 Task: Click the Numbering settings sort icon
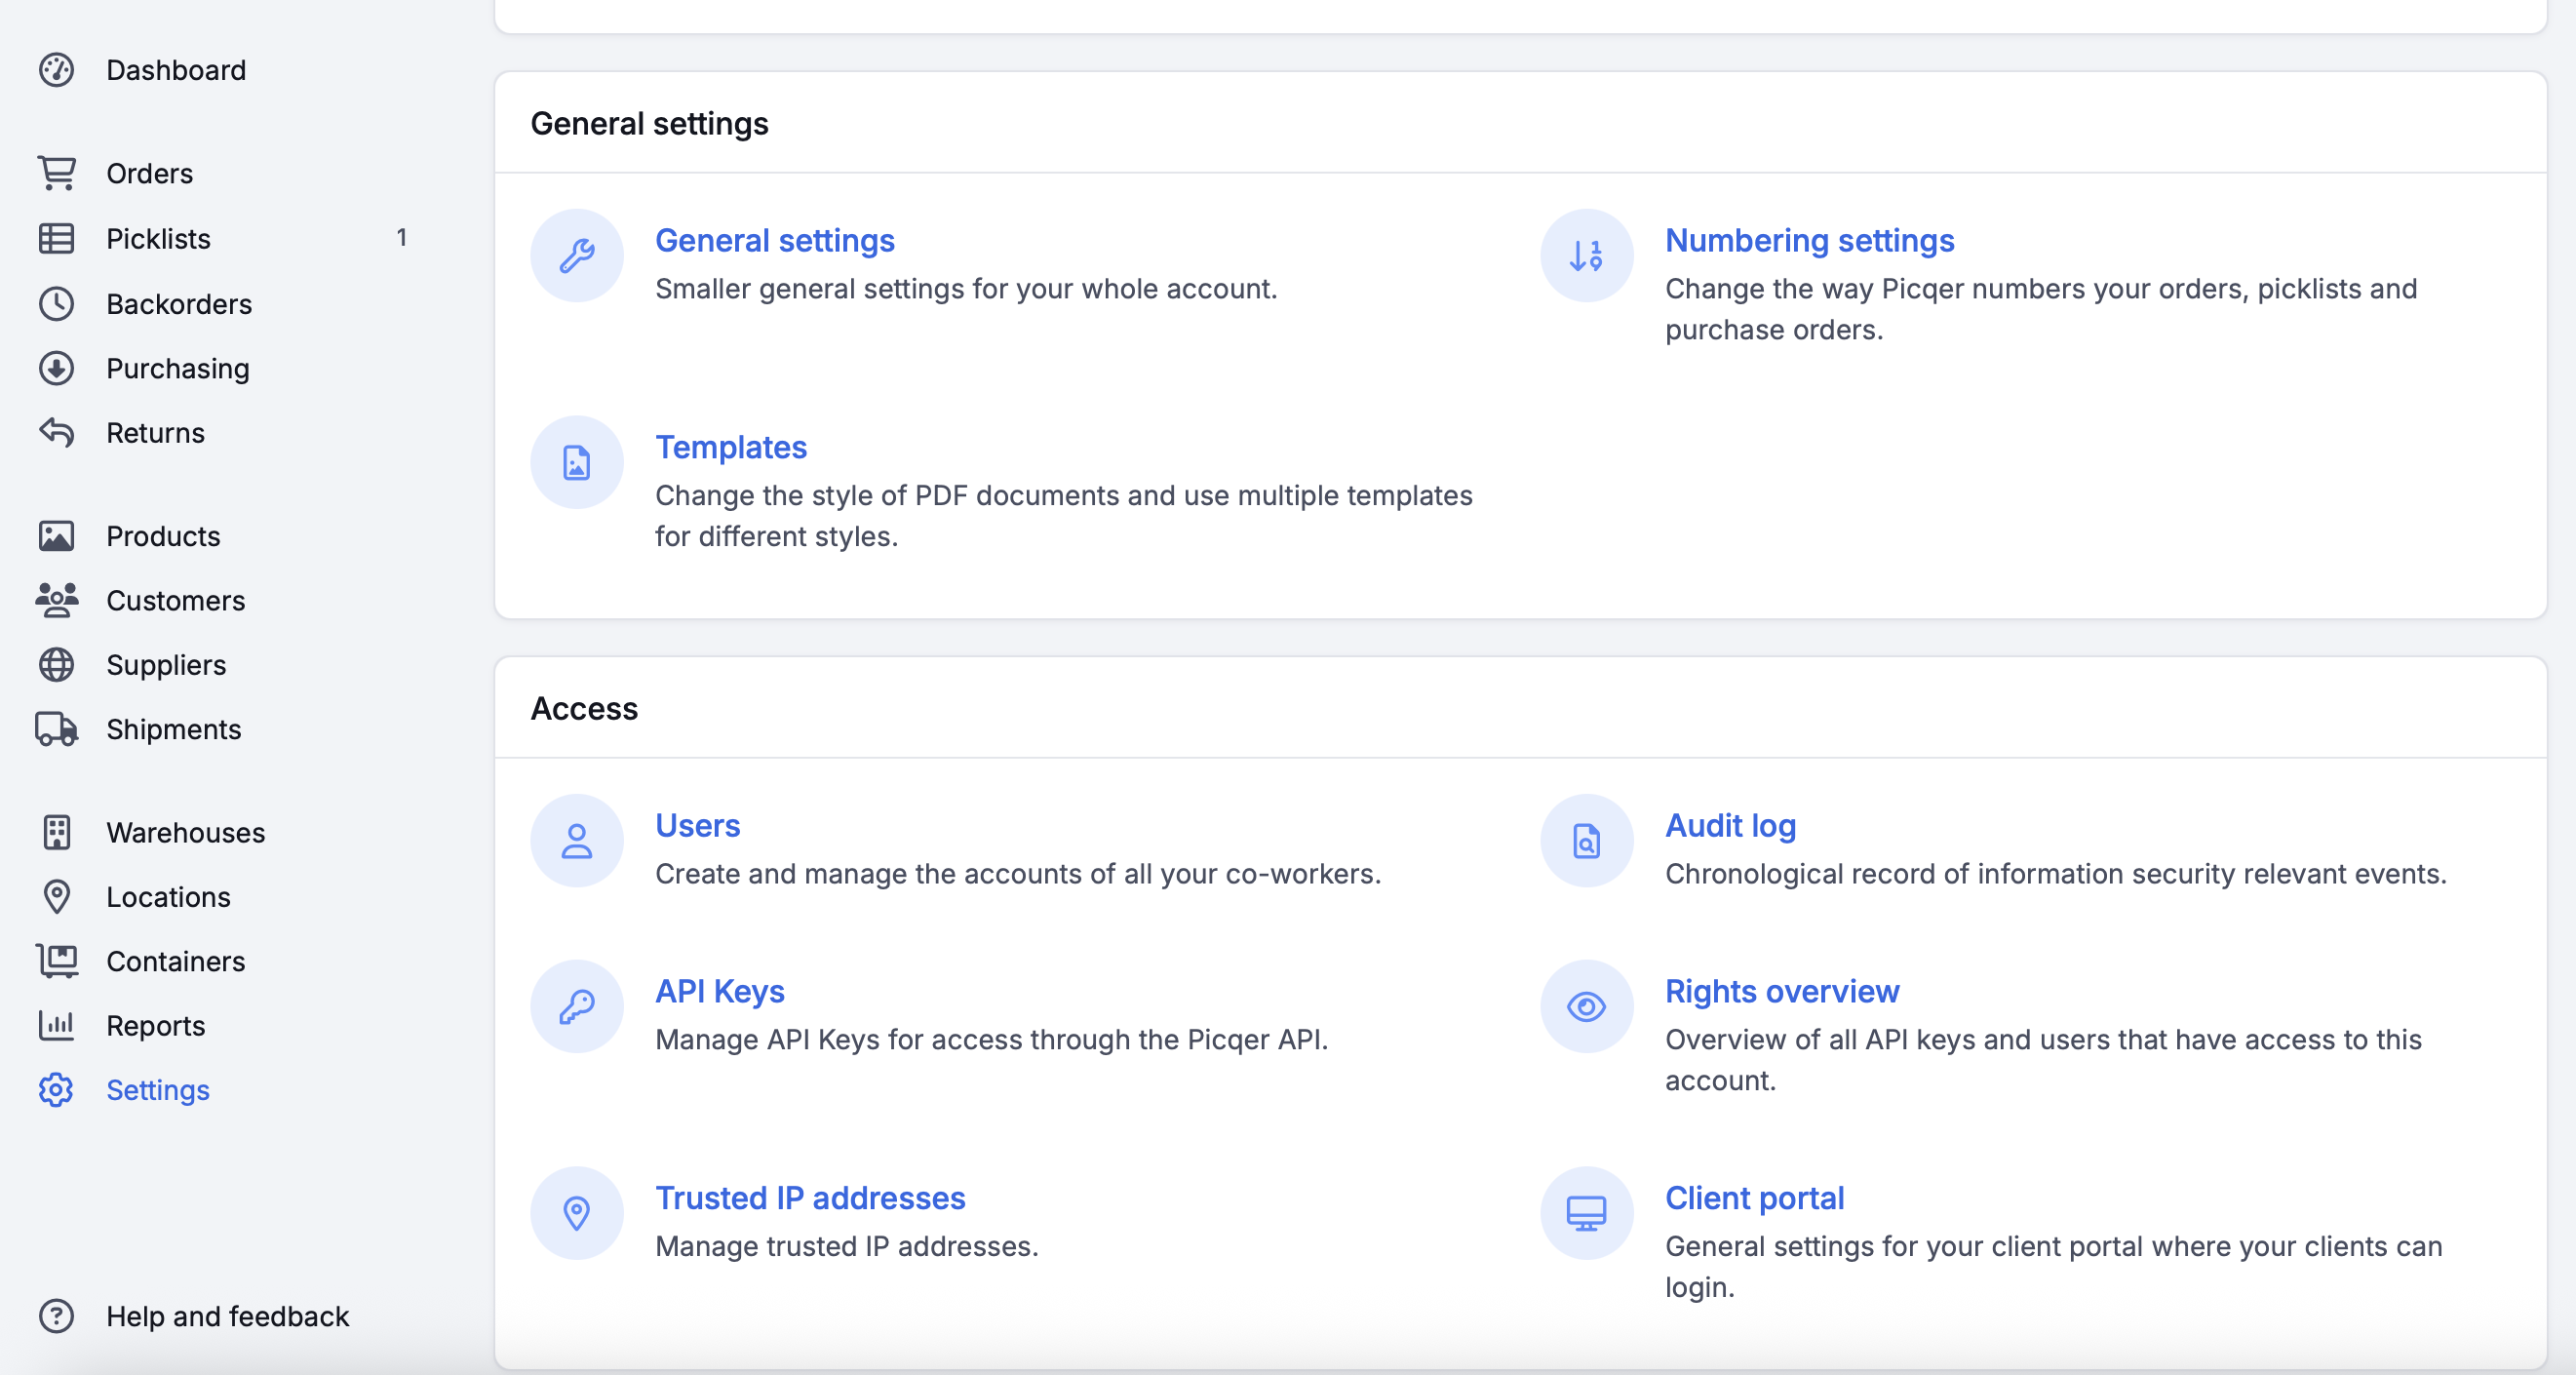(1586, 256)
